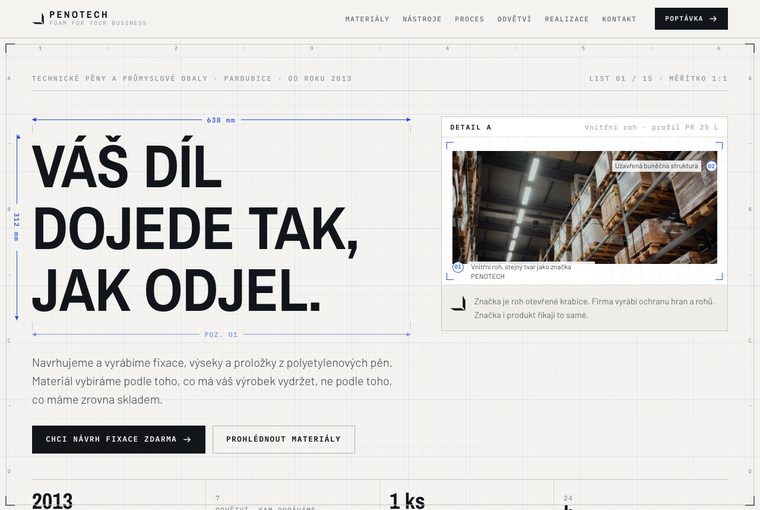Viewport: 760px width, 510px height.
Task: Click the 638 mm dimension label
Action: point(221,120)
